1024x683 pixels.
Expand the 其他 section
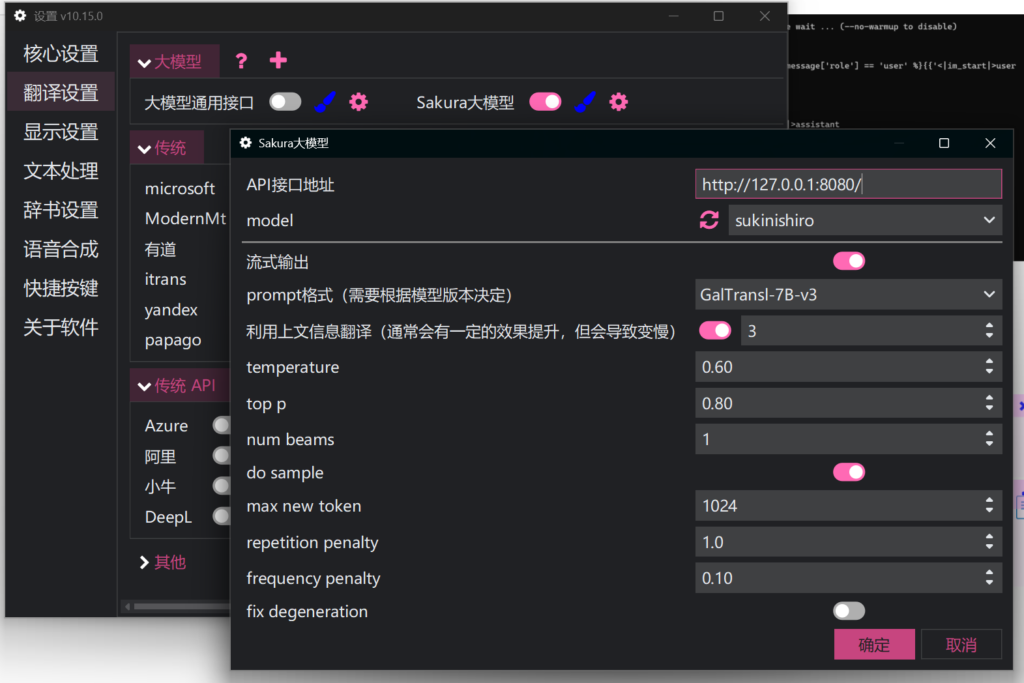(x=163, y=562)
